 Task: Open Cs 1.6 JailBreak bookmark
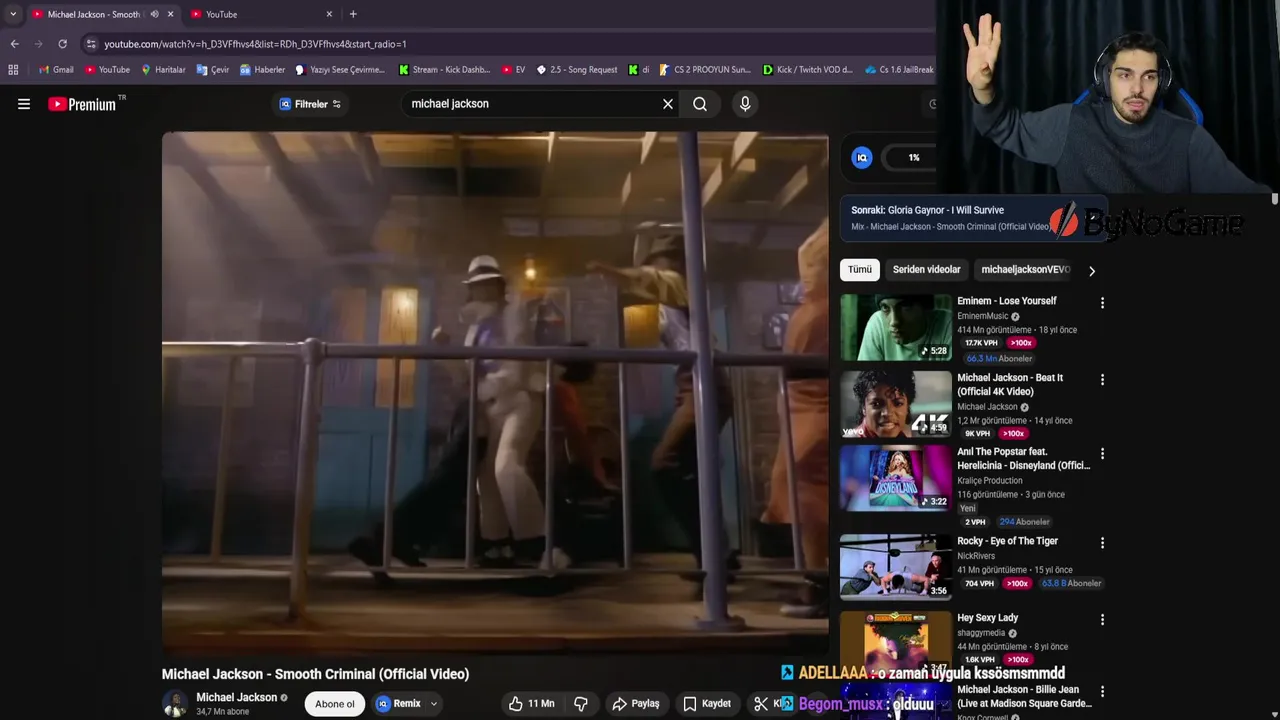click(899, 70)
